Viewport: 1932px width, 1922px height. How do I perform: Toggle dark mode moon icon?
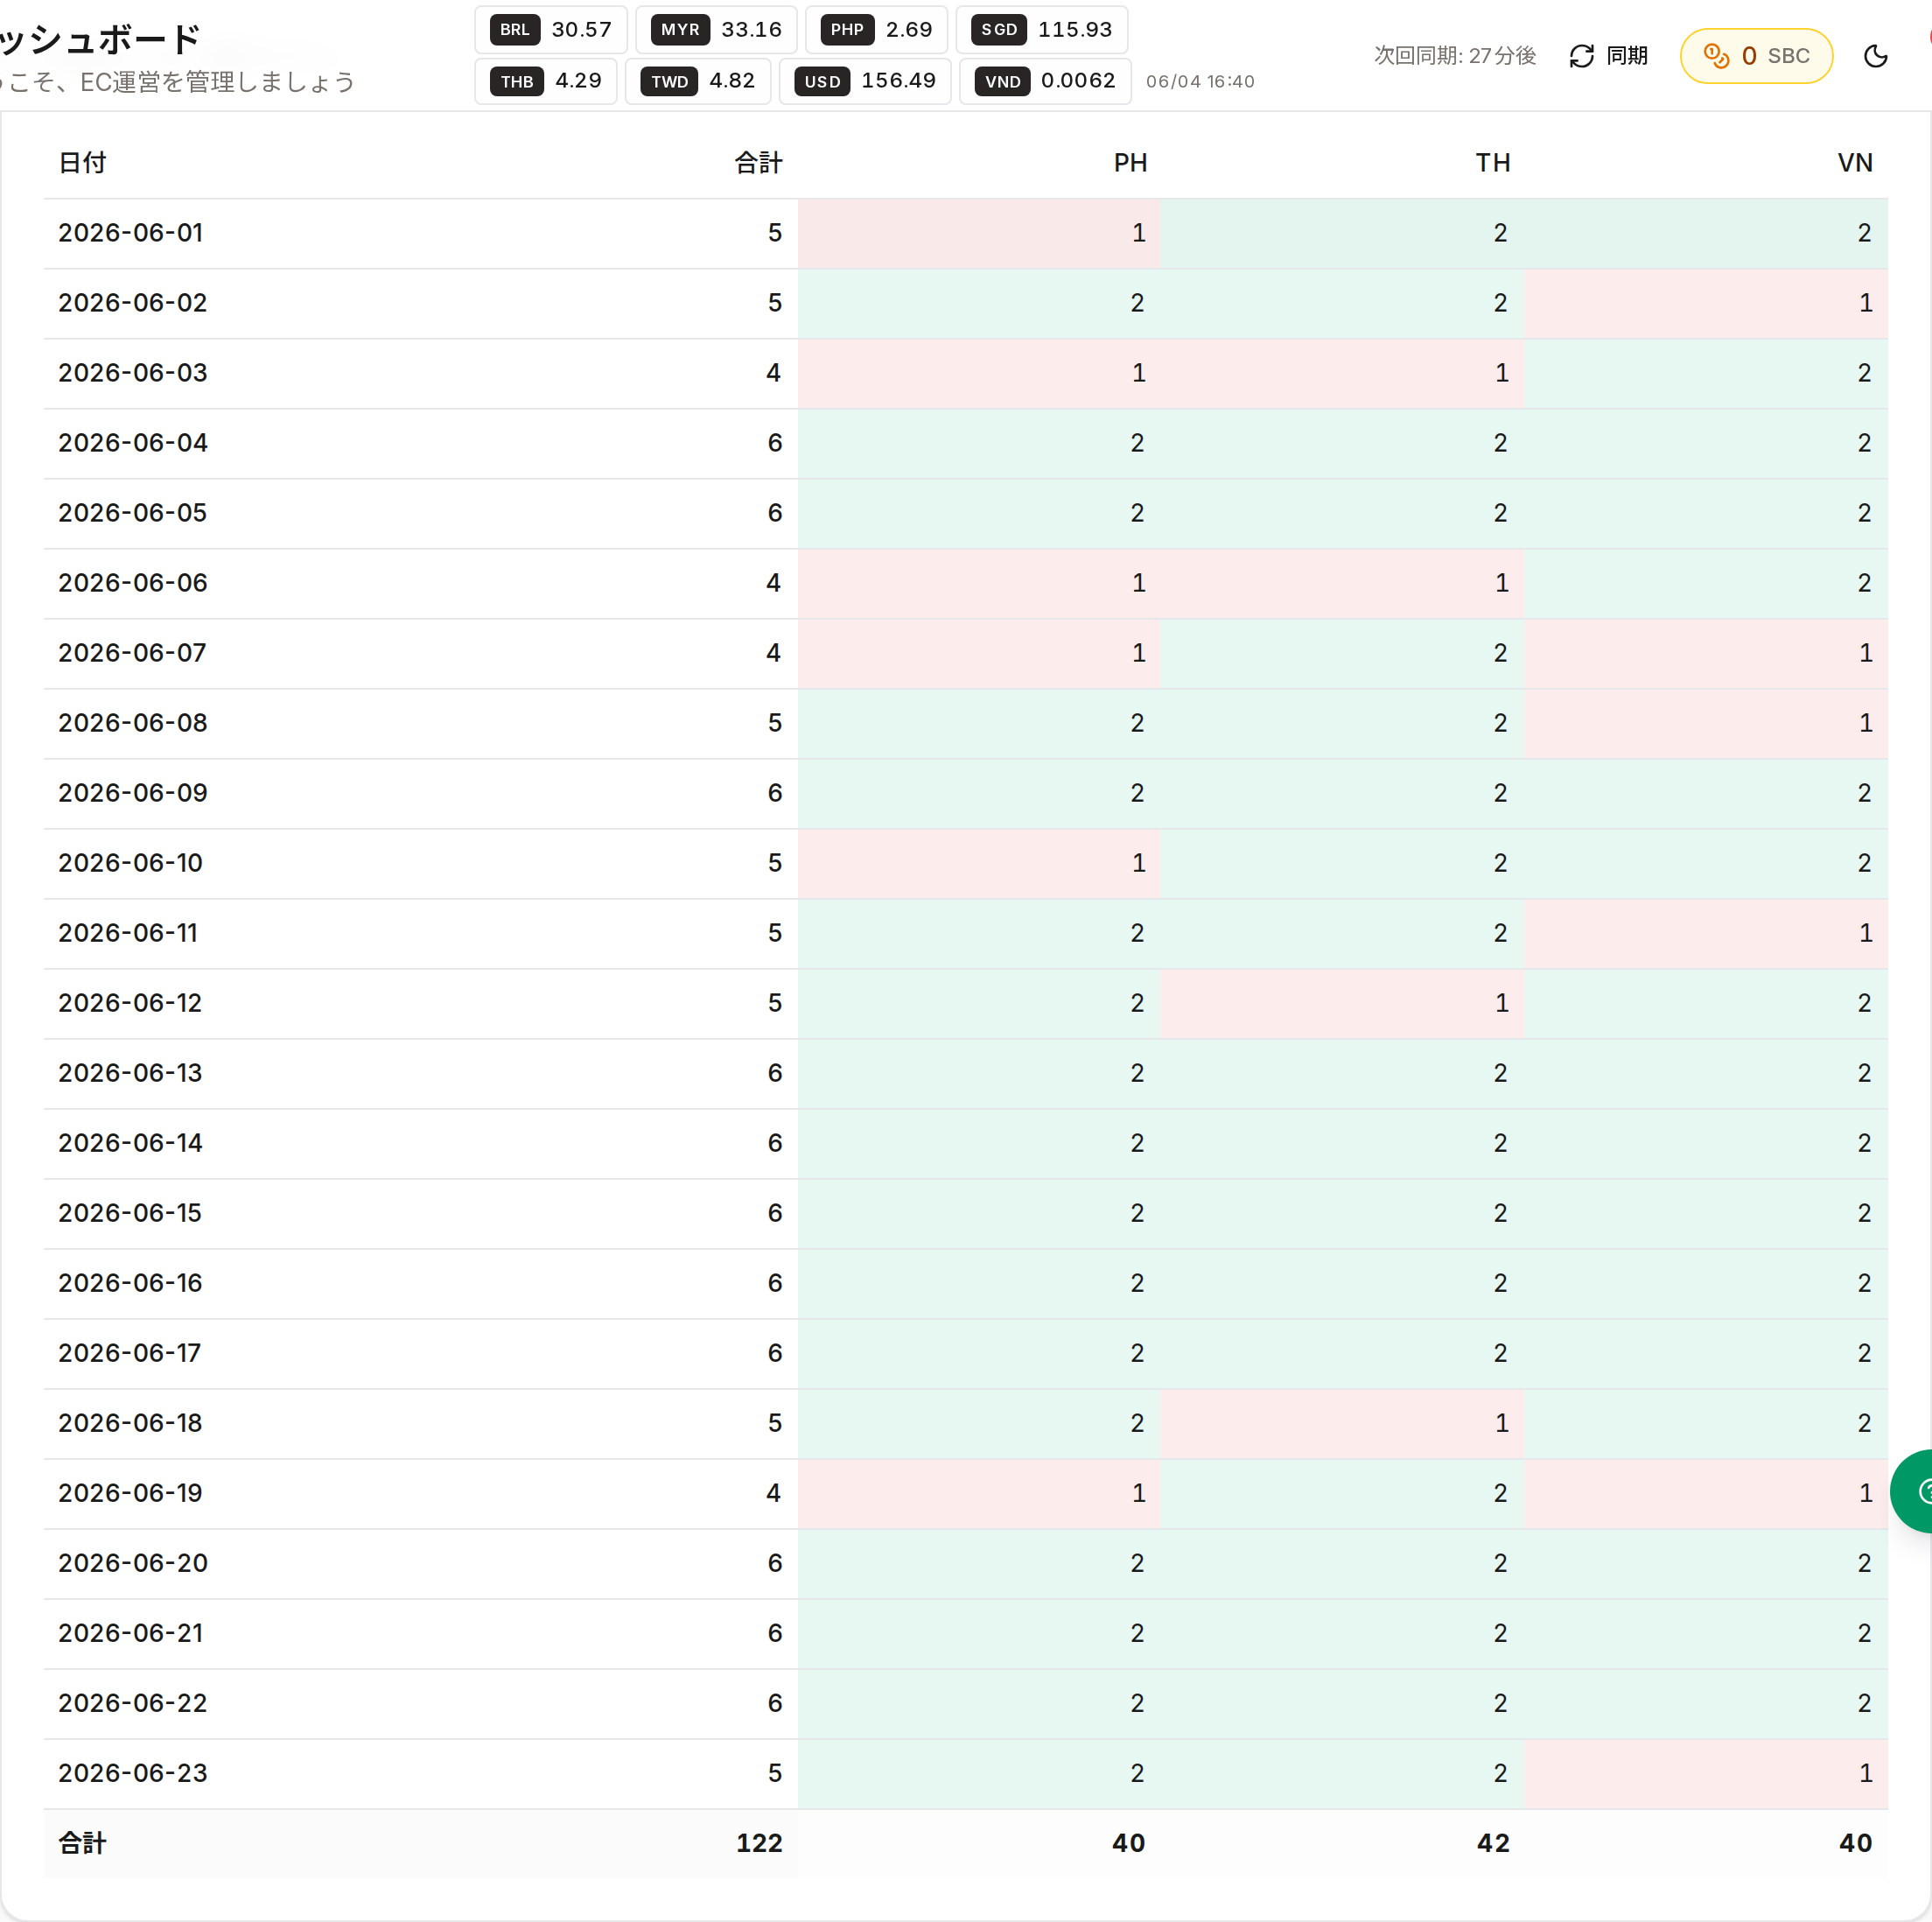(x=1876, y=56)
